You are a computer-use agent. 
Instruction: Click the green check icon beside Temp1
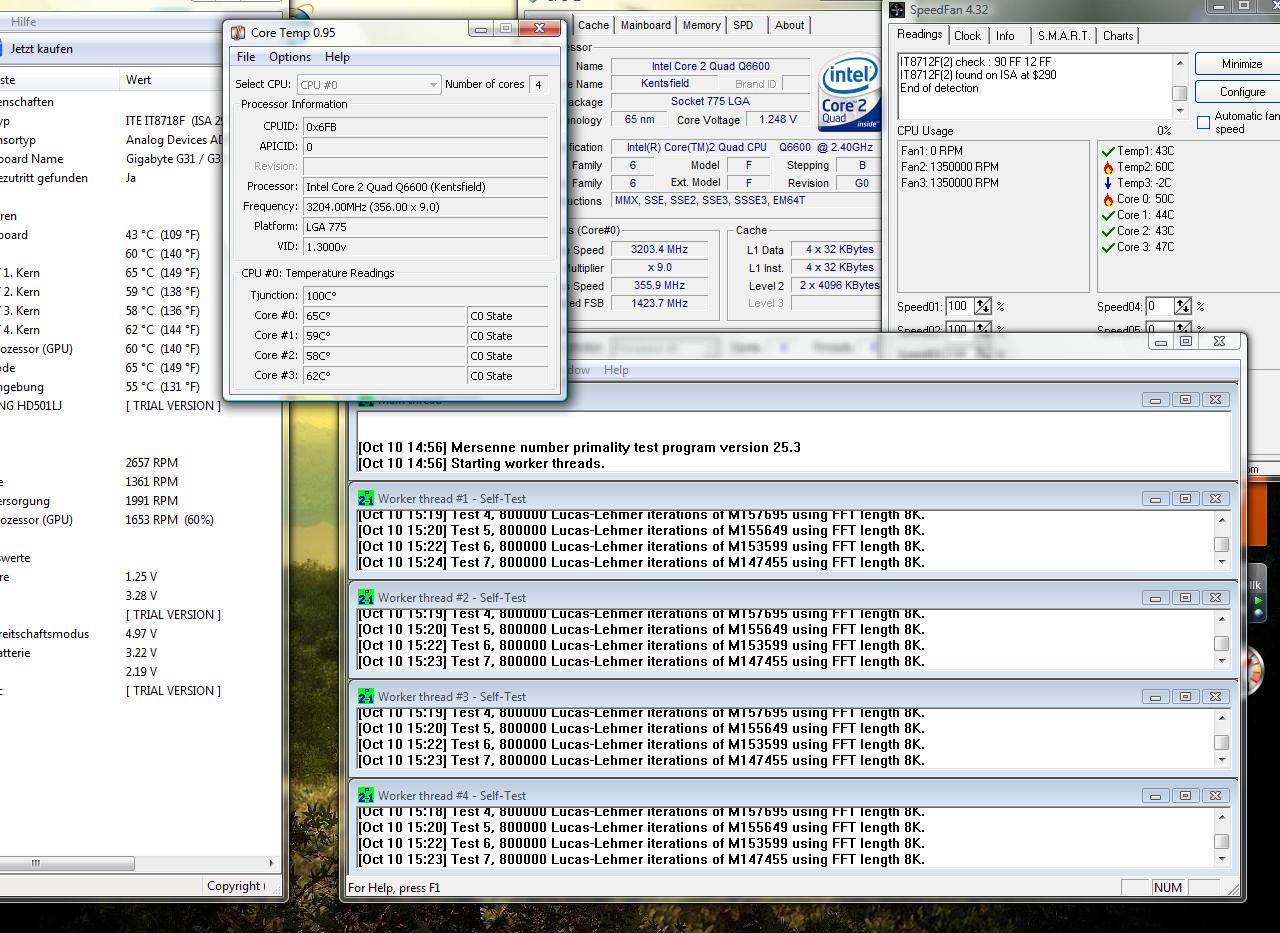coord(1108,151)
